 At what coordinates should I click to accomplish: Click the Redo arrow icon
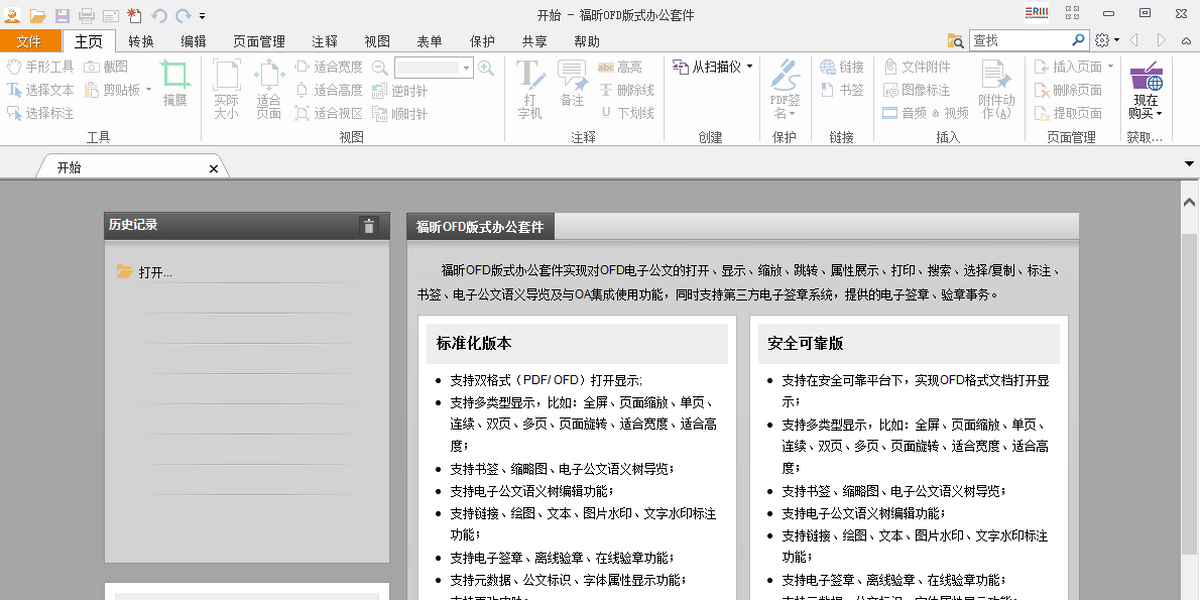[183, 15]
